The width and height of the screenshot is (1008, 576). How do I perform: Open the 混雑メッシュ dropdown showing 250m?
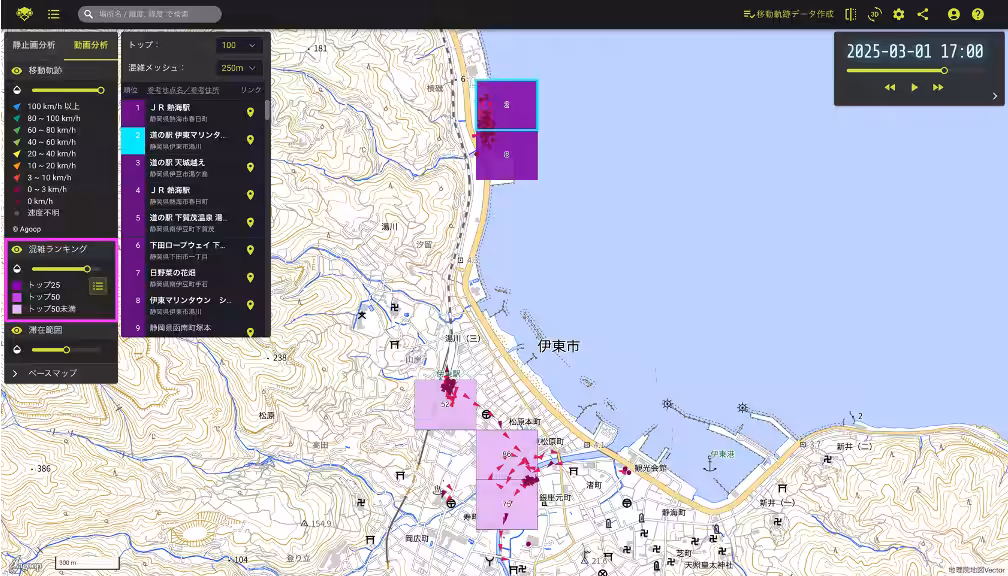(240, 68)
